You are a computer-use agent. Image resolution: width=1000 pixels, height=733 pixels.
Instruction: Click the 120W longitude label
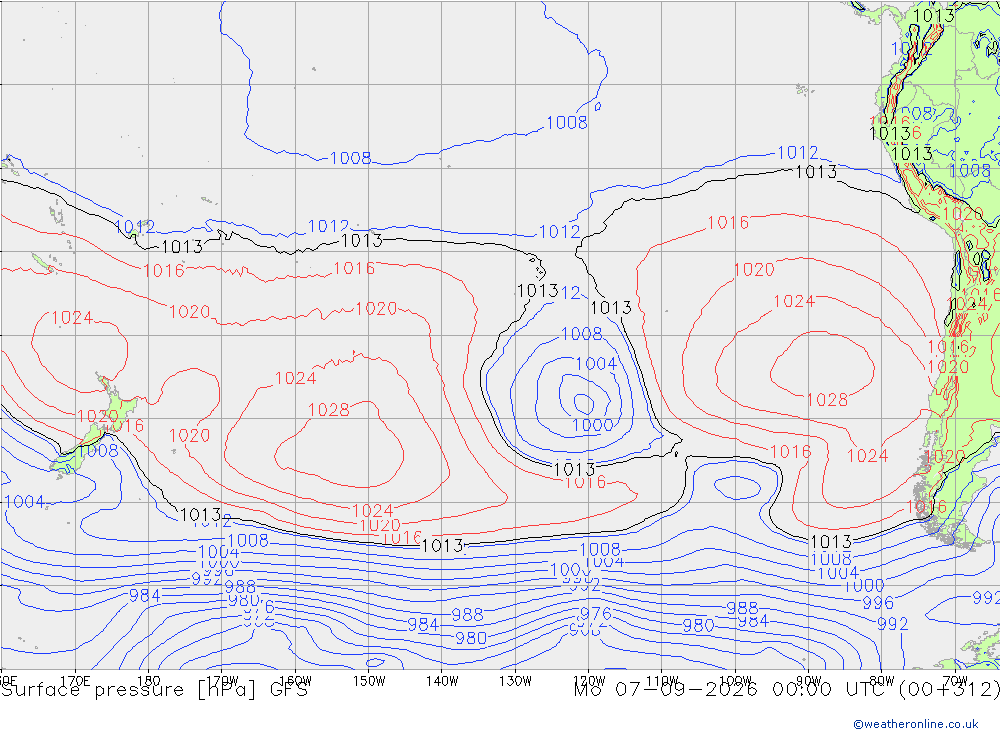tap(589, 681)
